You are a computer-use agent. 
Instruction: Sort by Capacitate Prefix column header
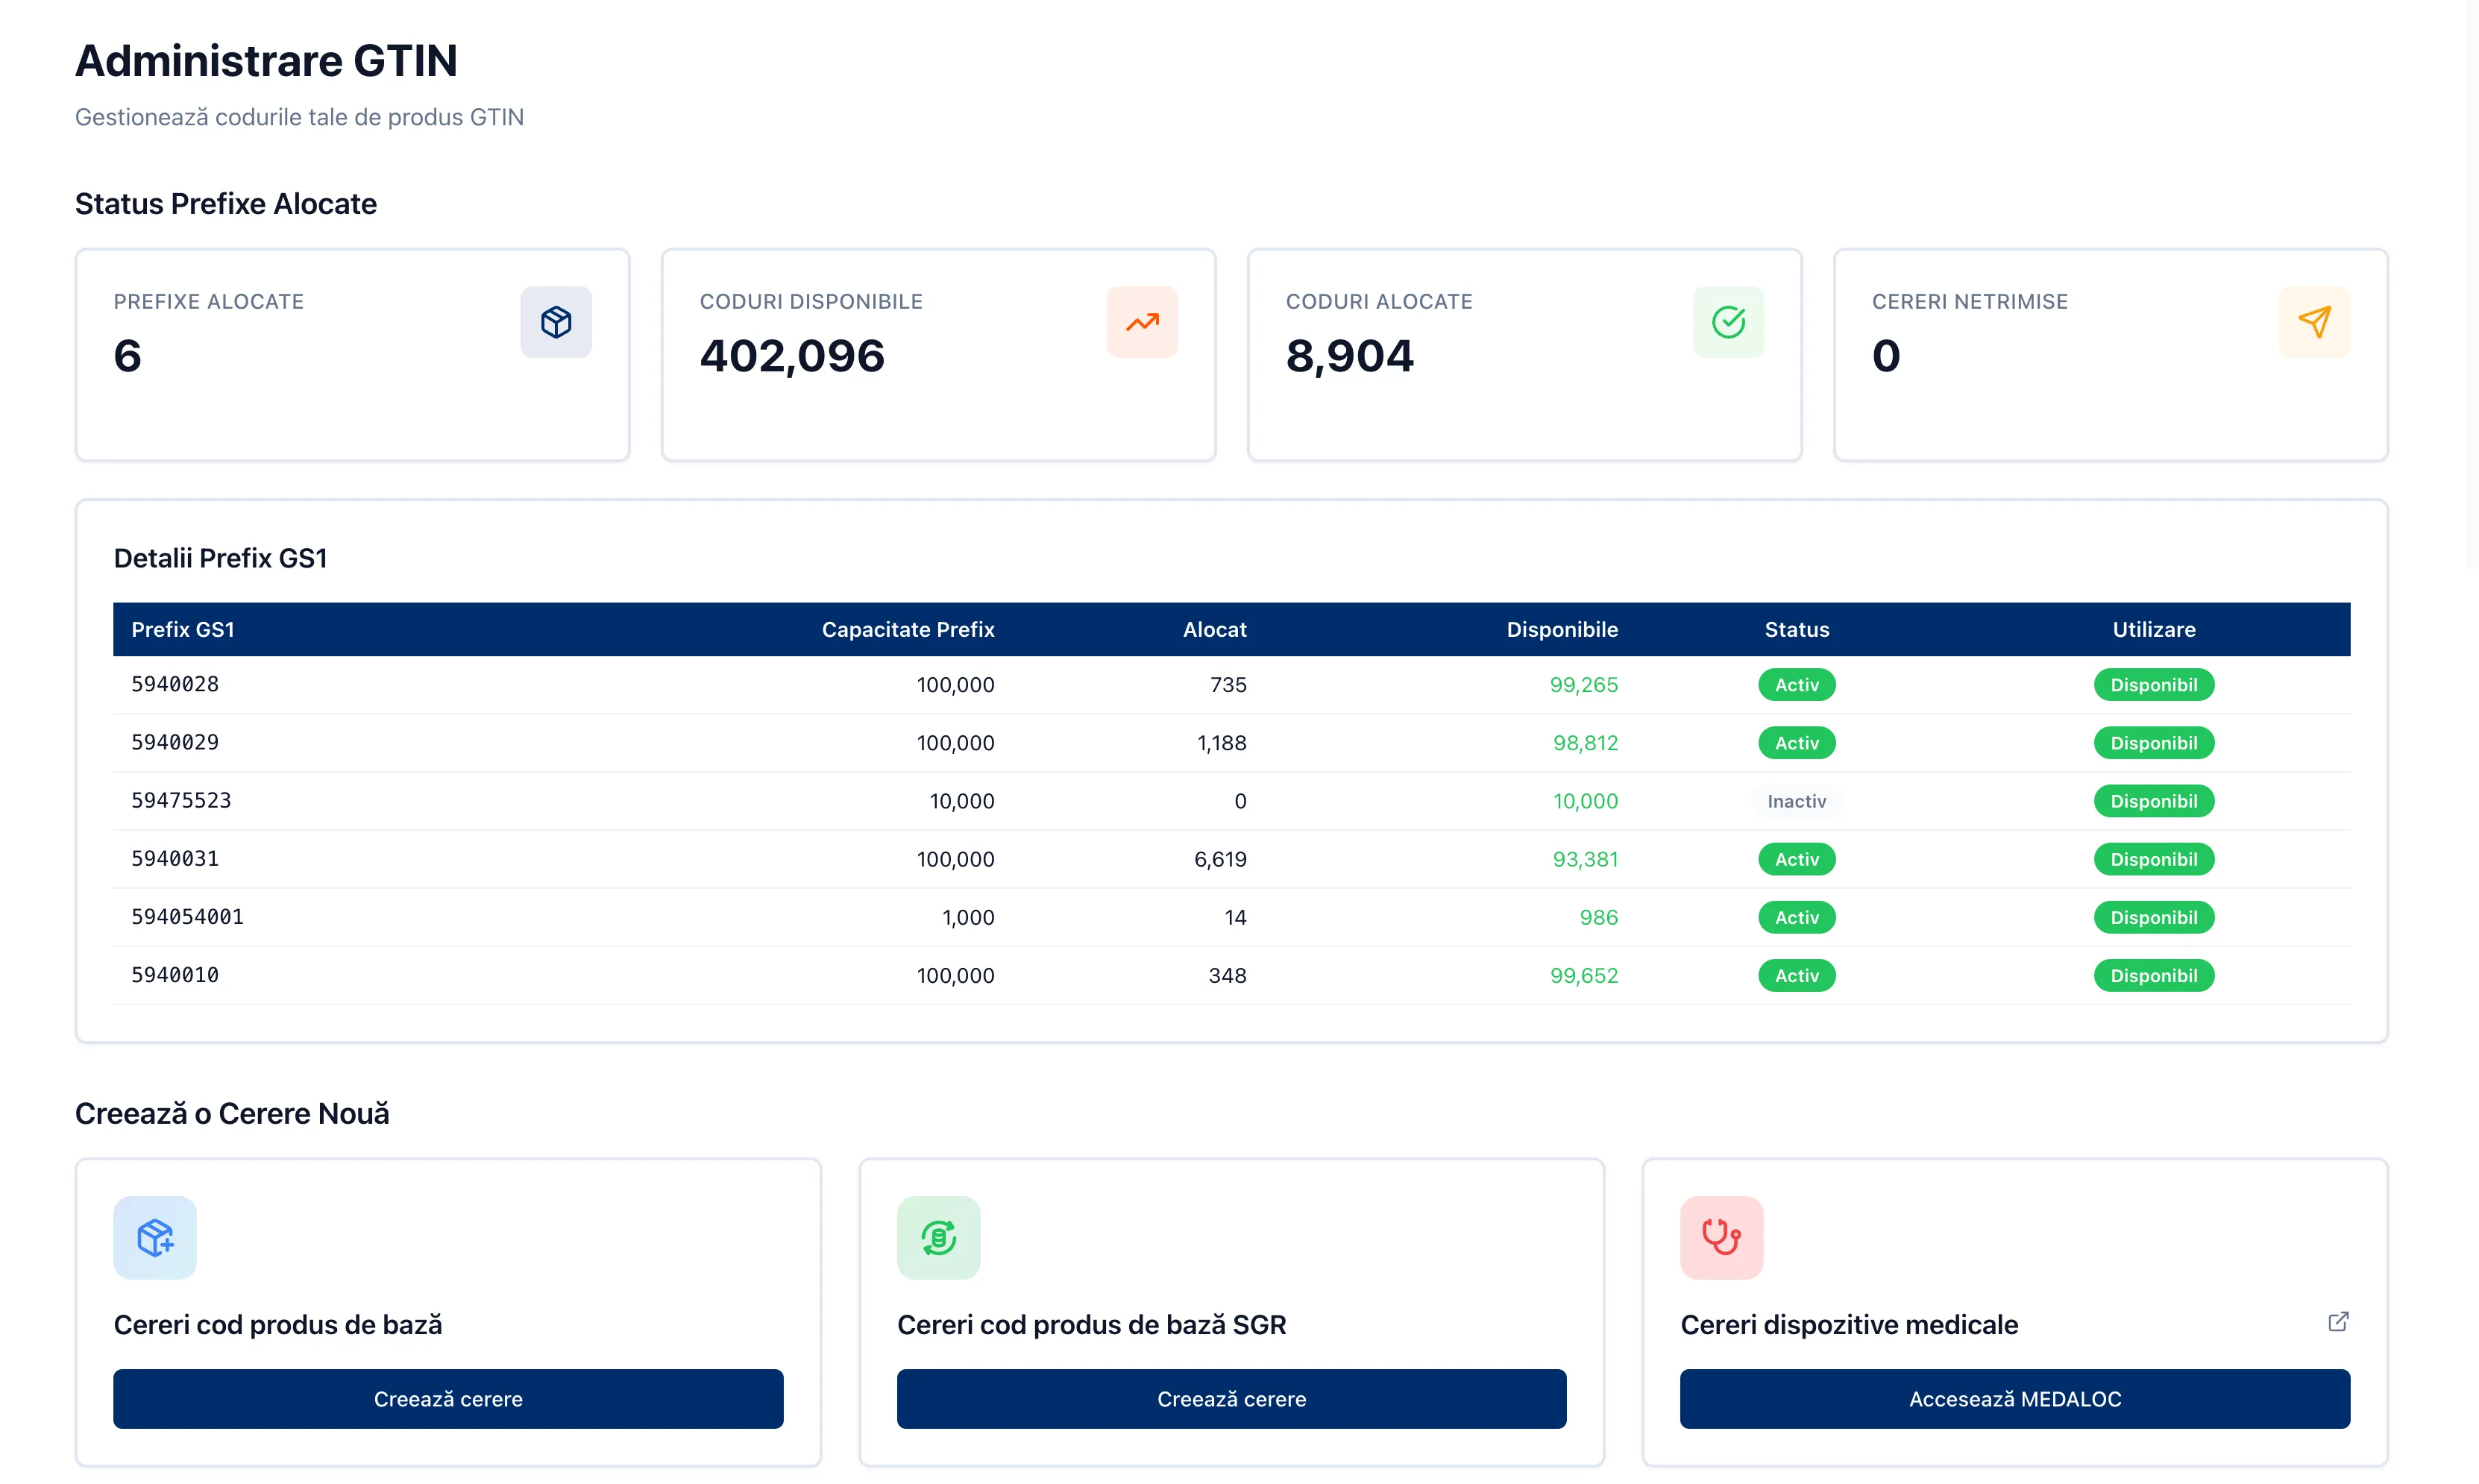(907, 629)
